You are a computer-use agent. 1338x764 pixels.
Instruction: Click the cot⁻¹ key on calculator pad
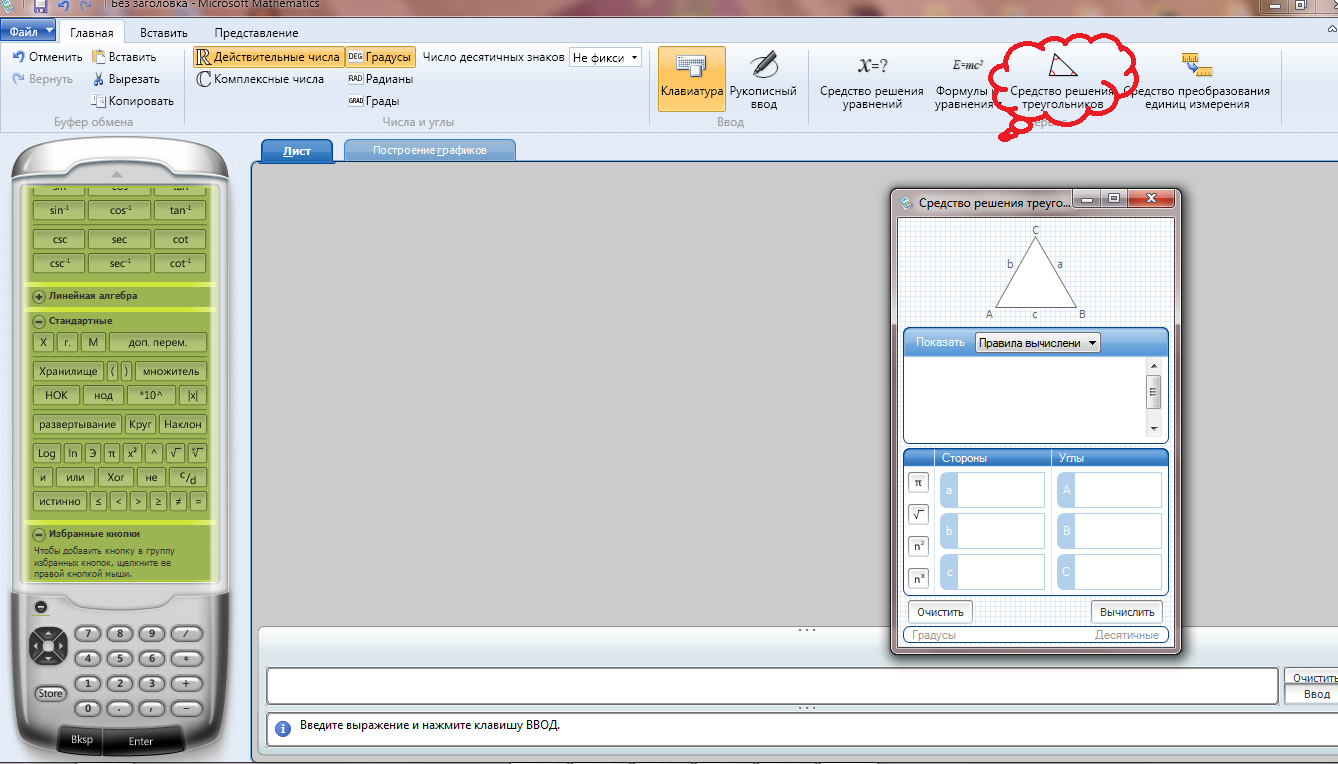[180, 263]
